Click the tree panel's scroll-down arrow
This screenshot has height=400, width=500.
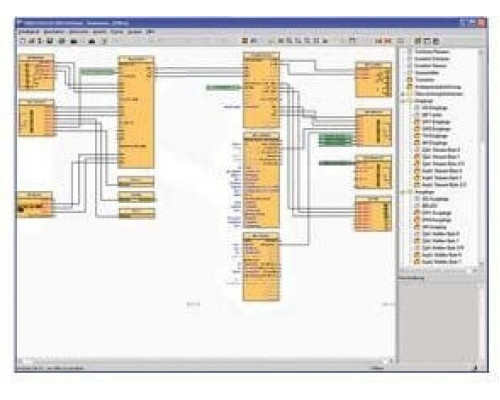click(481, 263)
